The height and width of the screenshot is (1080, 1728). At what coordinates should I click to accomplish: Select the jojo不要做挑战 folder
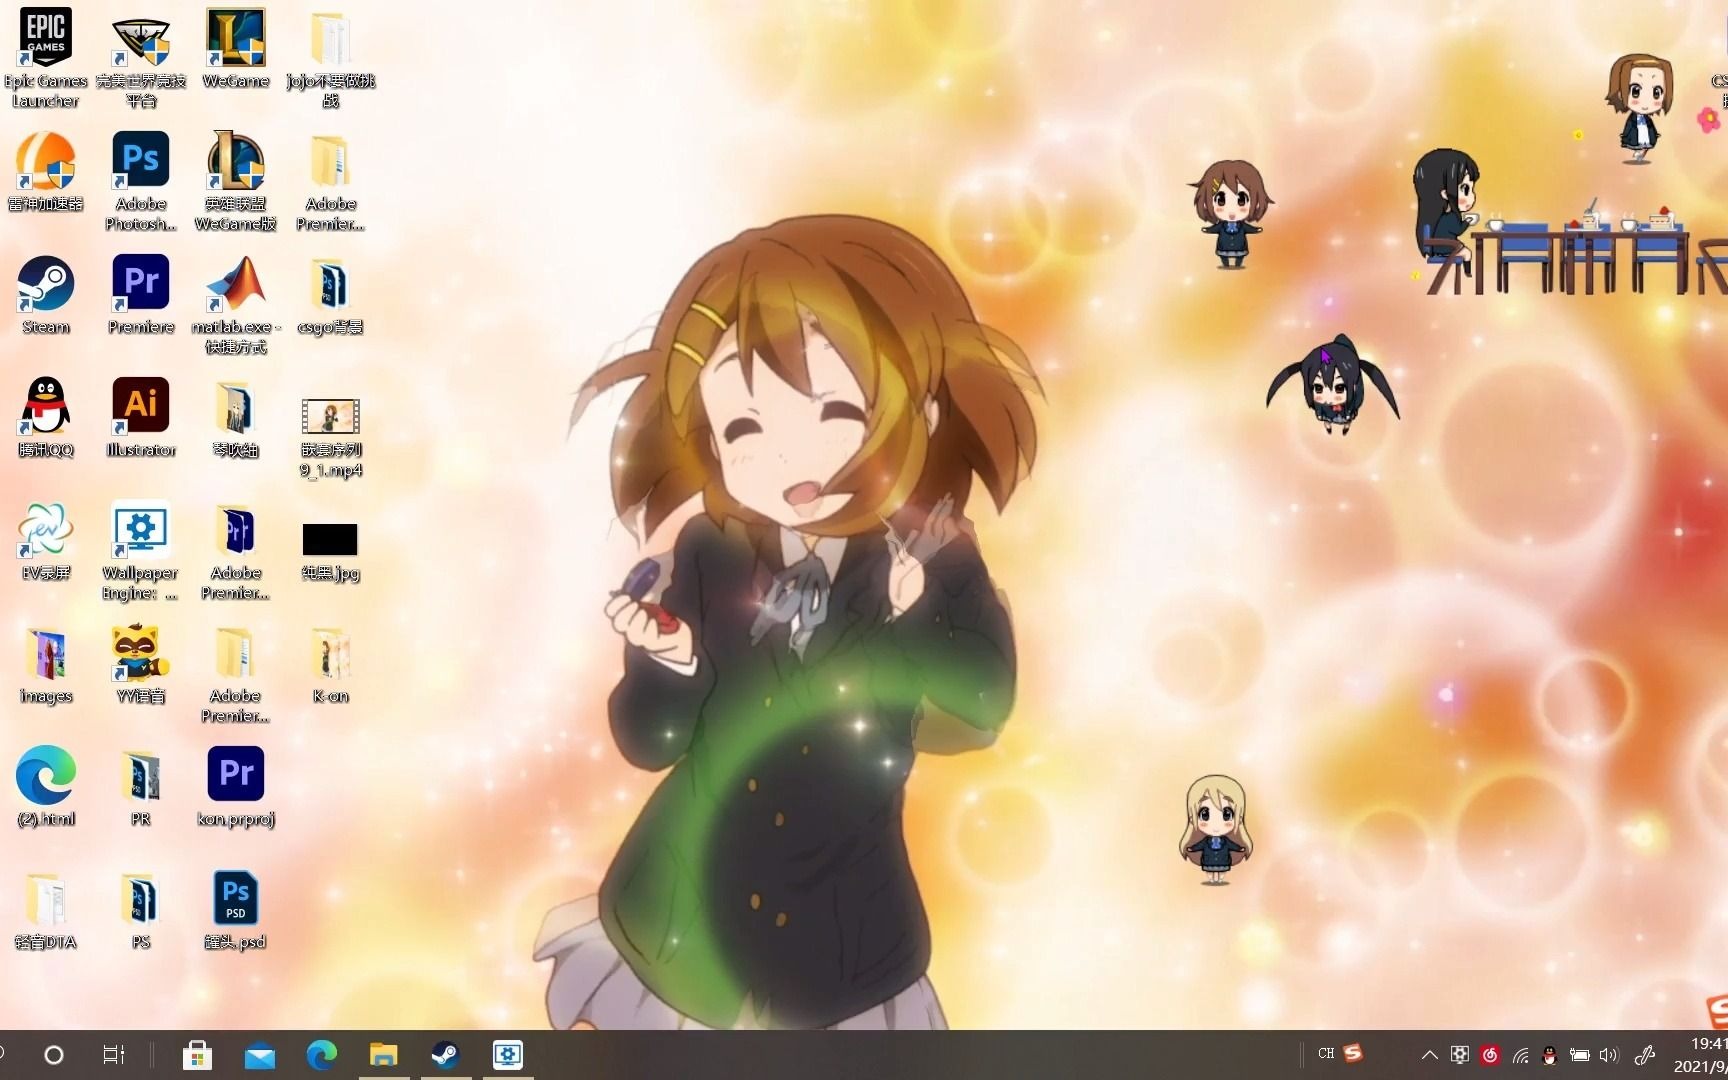point(330,58)
